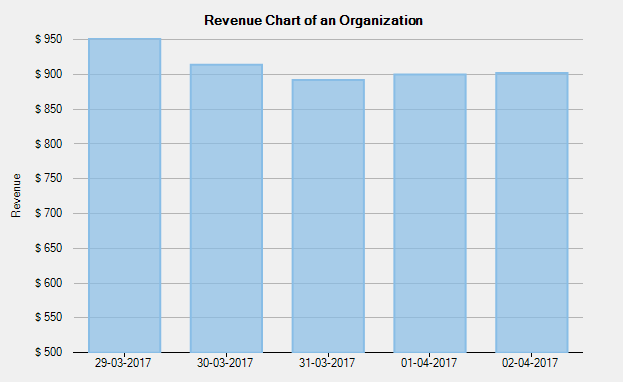Image resolution: width=623 pixels, height=382 pixels.
Task: Click the $ 800 y-axis label
Action: point(48,144)
